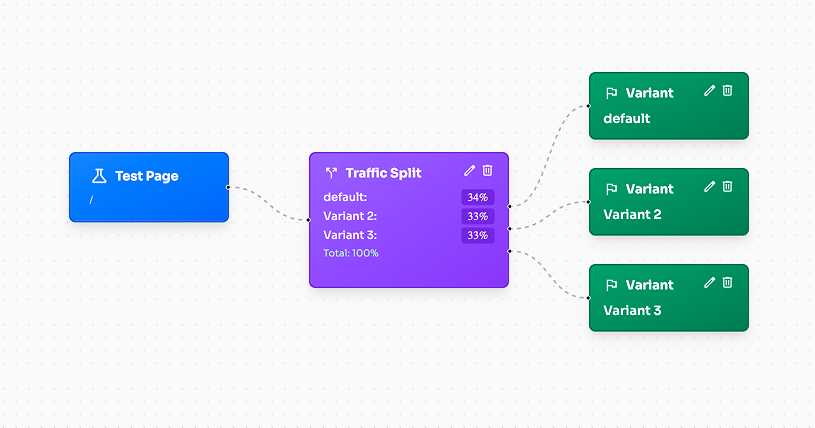Select the 33% badge next to Variant 3:

coord(477,235)
